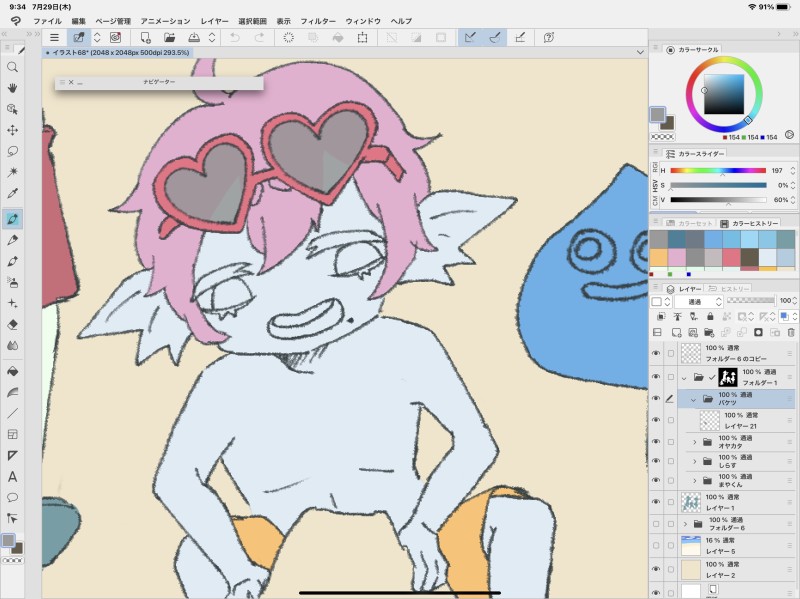
Task: Close the ナビゲーター floating panel
Action: point(71,82)
